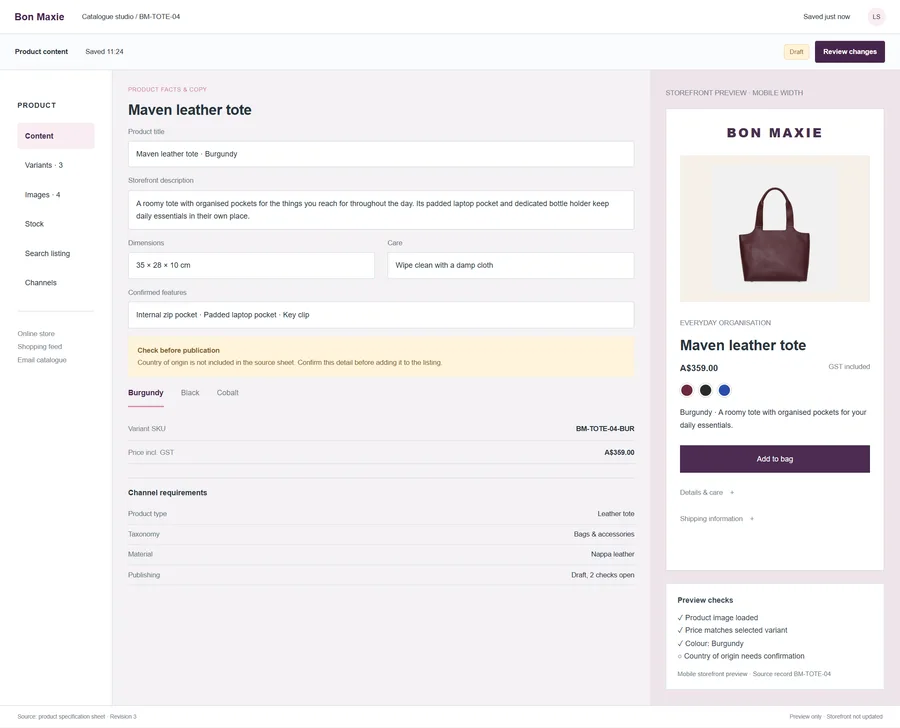Click the price value A$359.00 in the variant row
The image size is (900, 728).
point(619,452)
